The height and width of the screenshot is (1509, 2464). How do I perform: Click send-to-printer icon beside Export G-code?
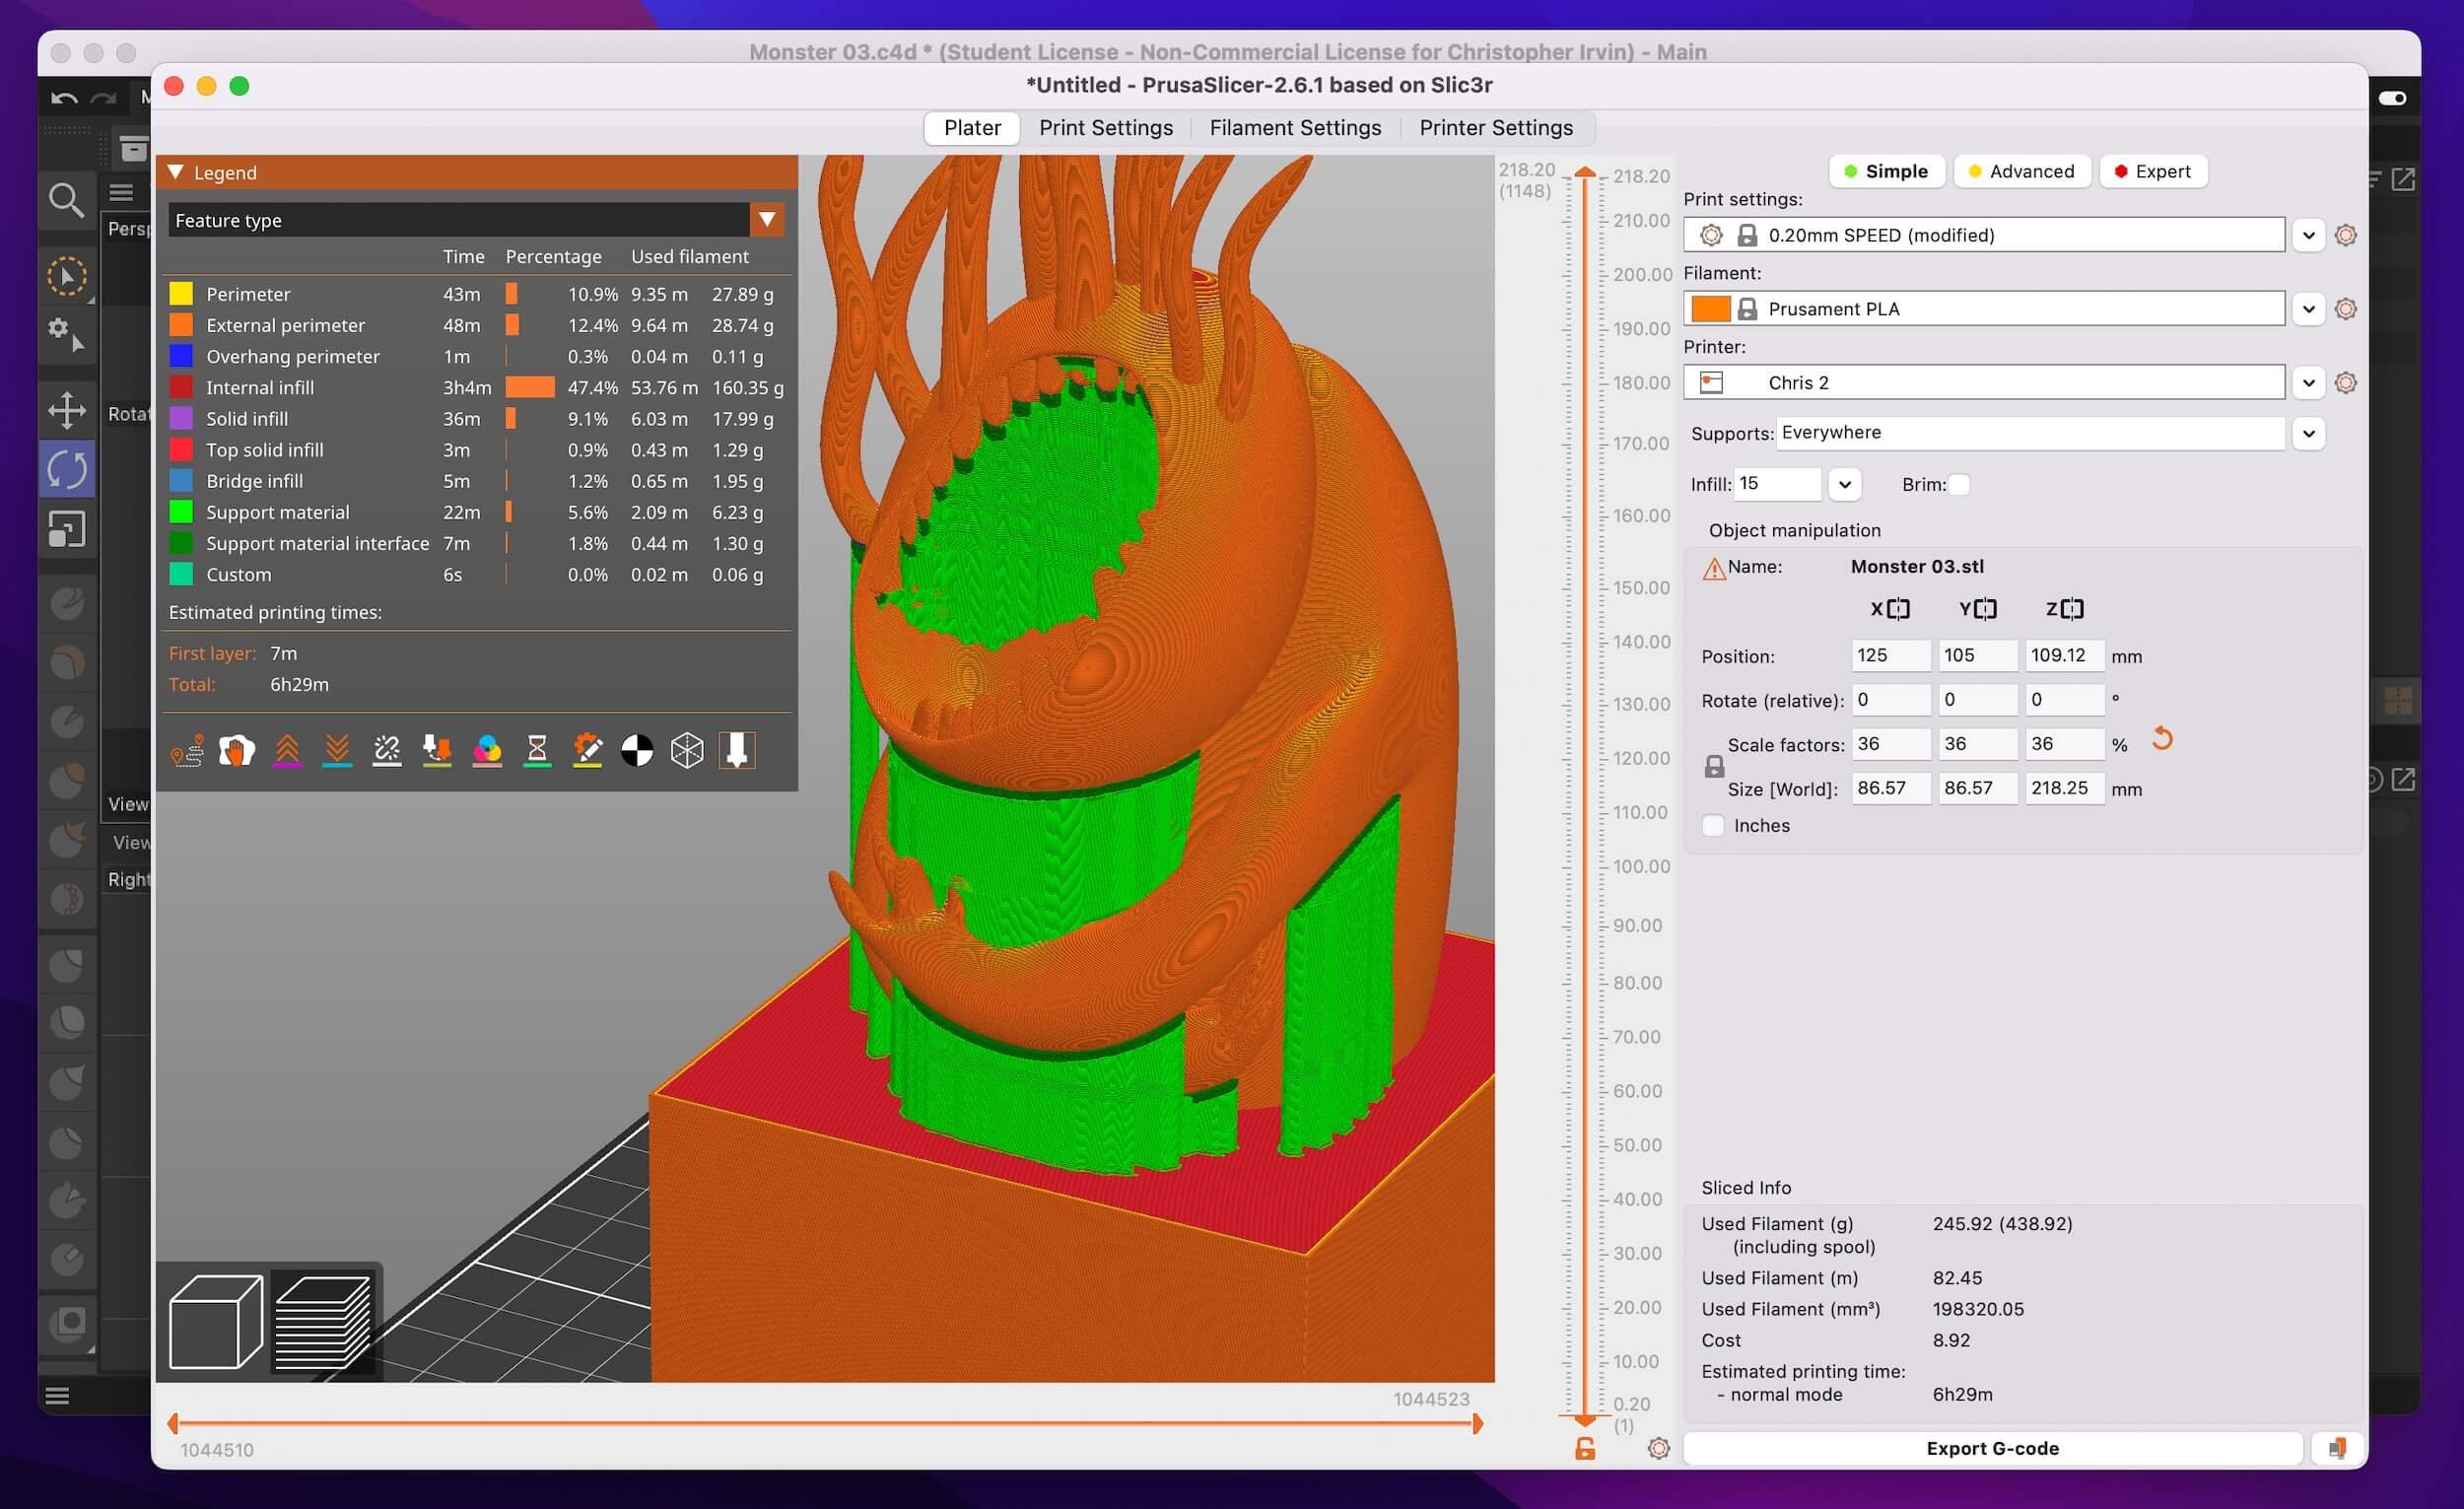click(2337, 1448)
